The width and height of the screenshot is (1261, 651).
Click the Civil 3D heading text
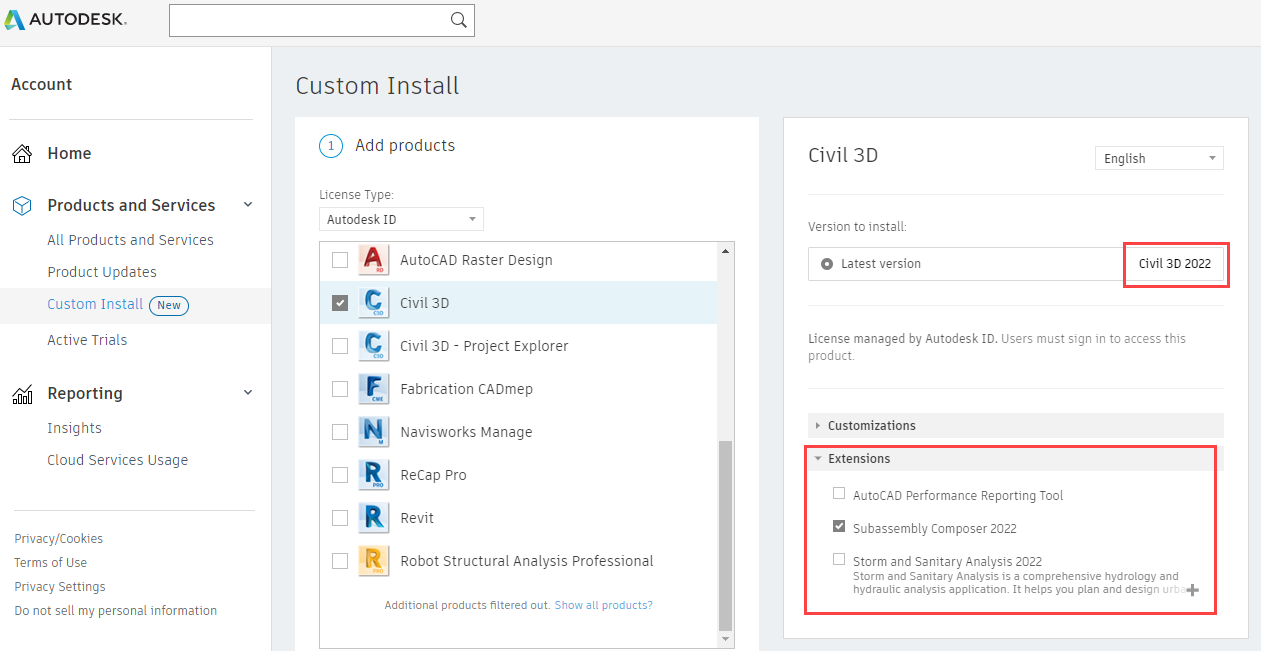click(x=843, y=155)
